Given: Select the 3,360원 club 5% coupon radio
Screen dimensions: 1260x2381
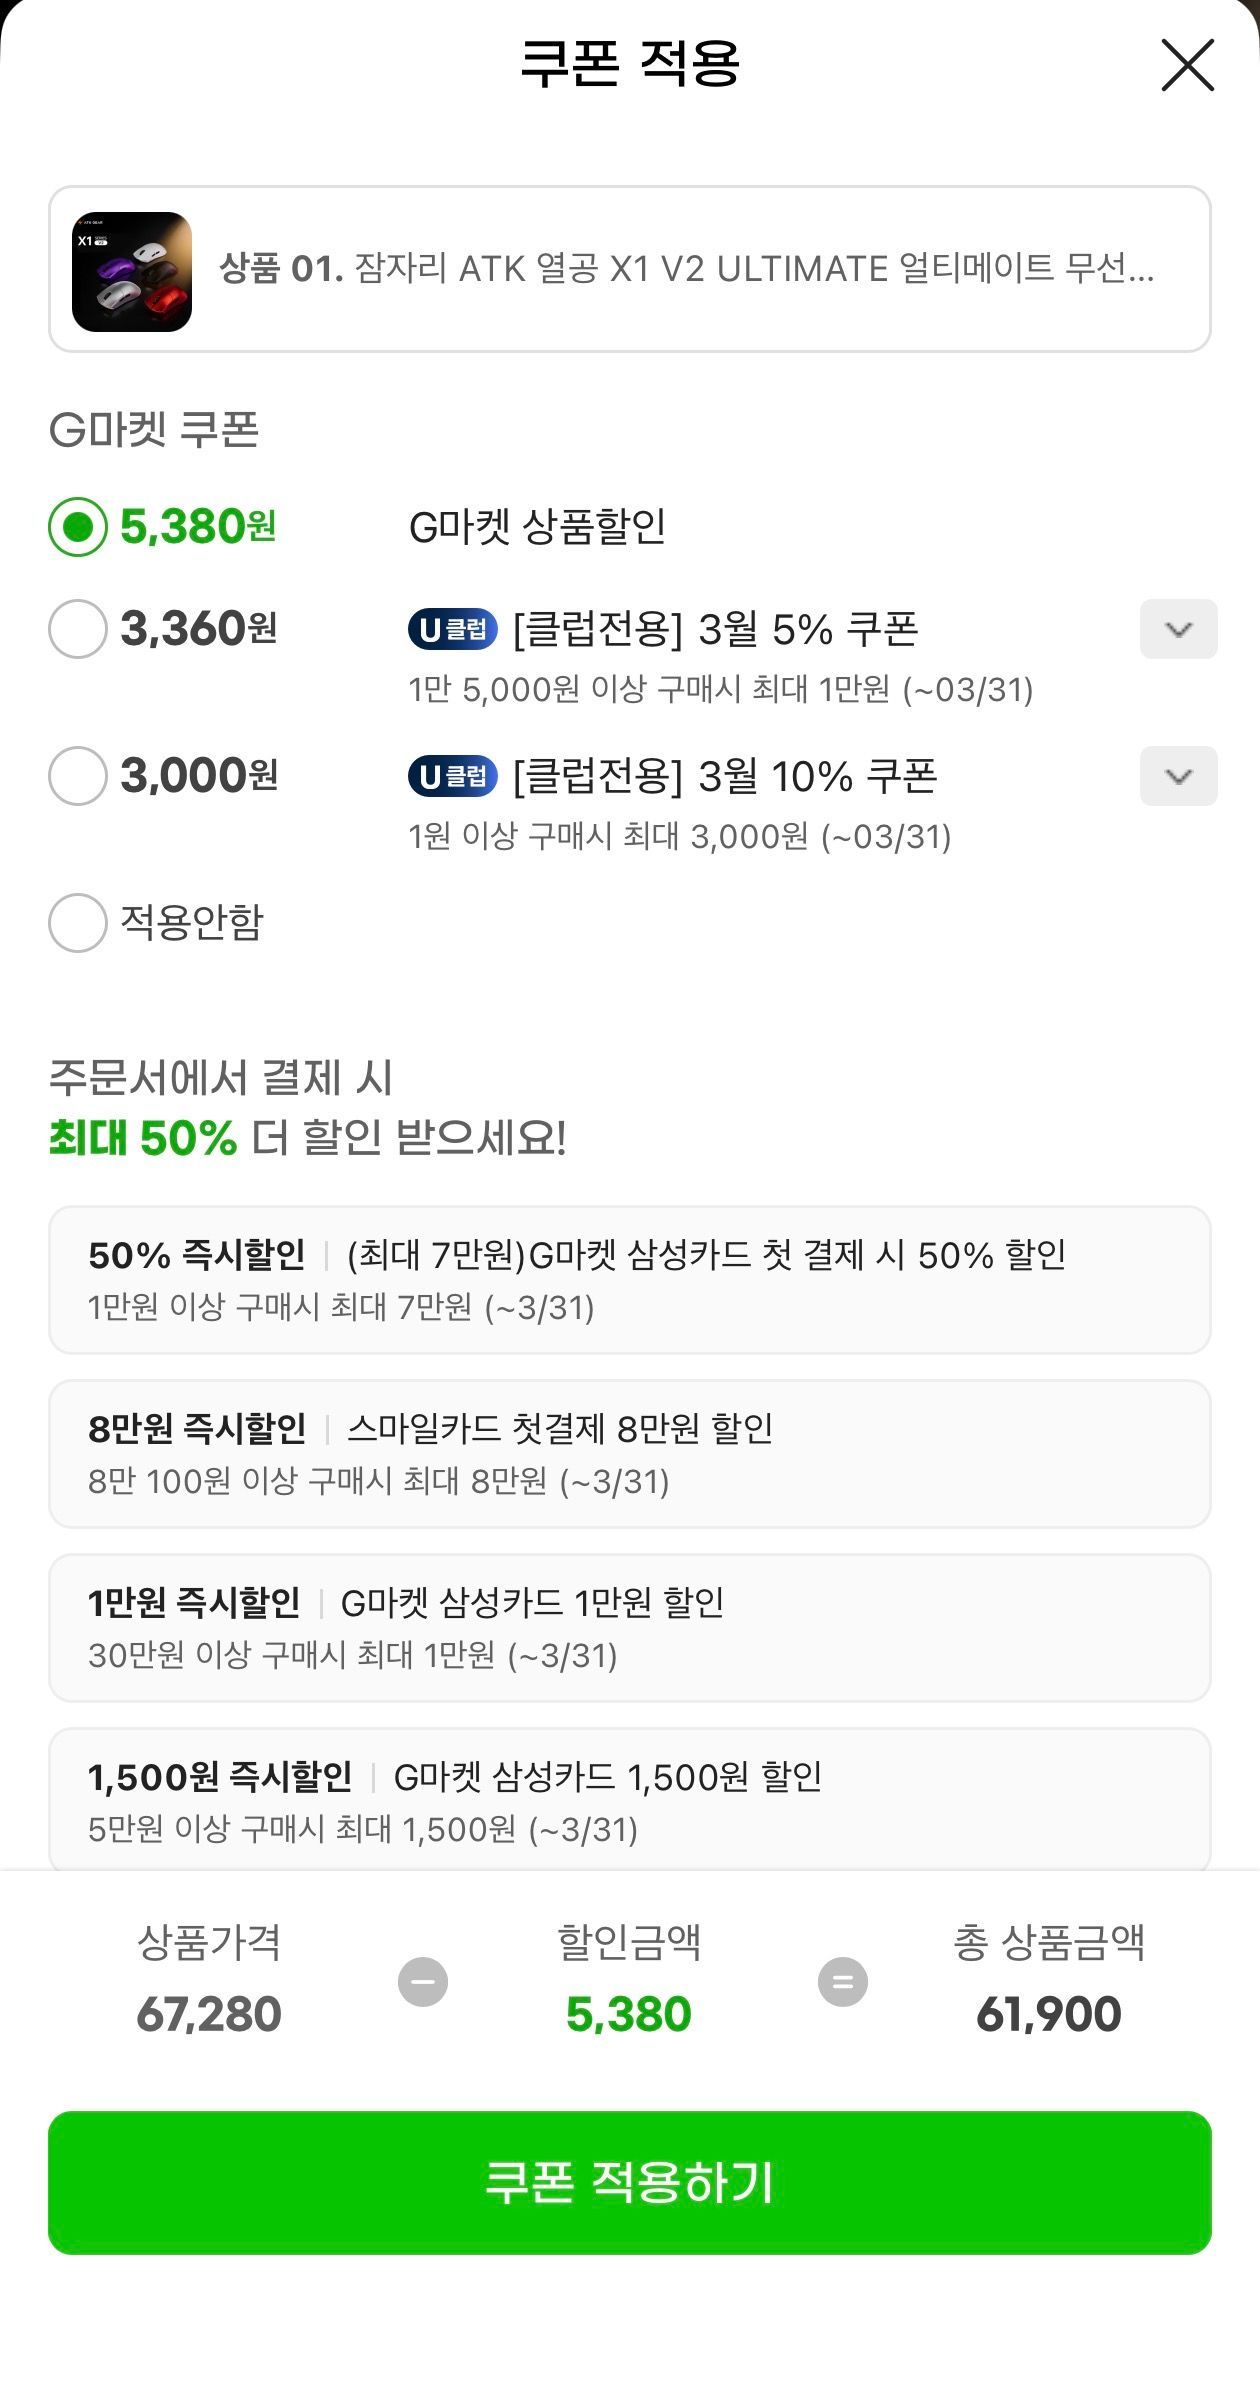Looking at the screenshot, I should pyautogui.click(x=78, y=629).
